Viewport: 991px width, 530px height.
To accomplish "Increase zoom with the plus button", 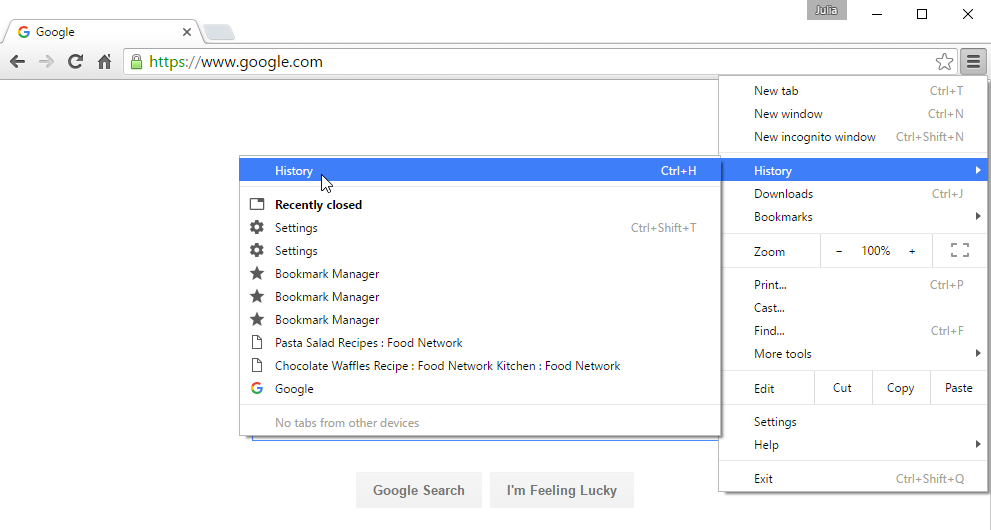I will tap(912, 251).
